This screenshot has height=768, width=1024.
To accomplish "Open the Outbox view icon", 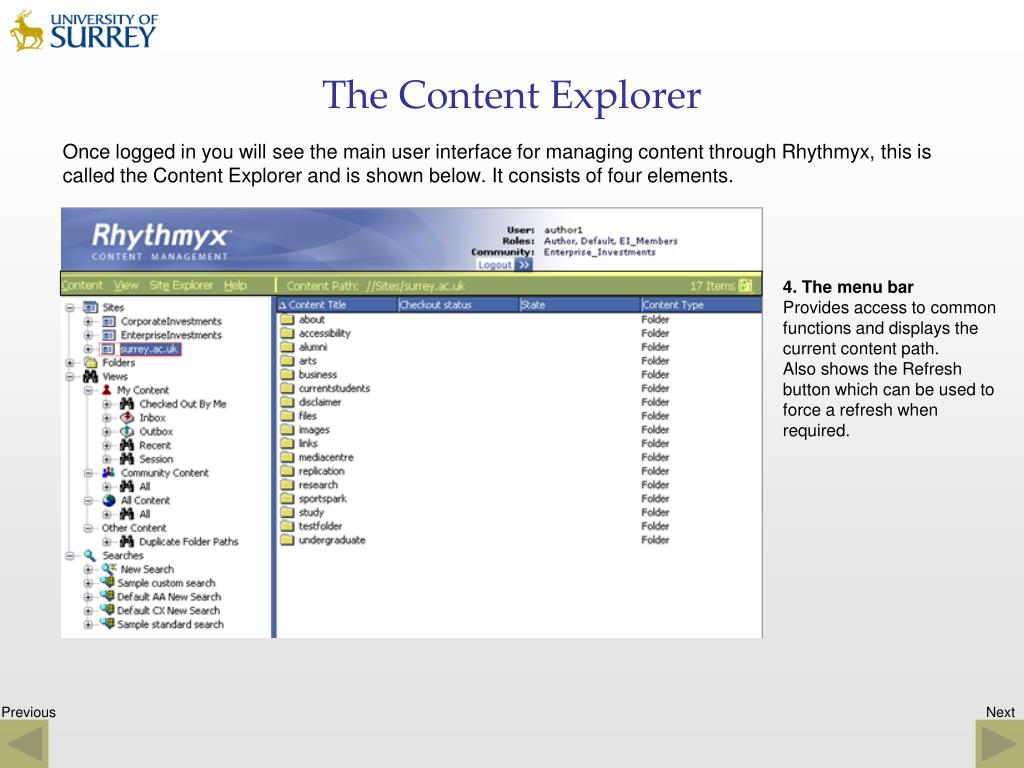I will (x=127, y=431).
